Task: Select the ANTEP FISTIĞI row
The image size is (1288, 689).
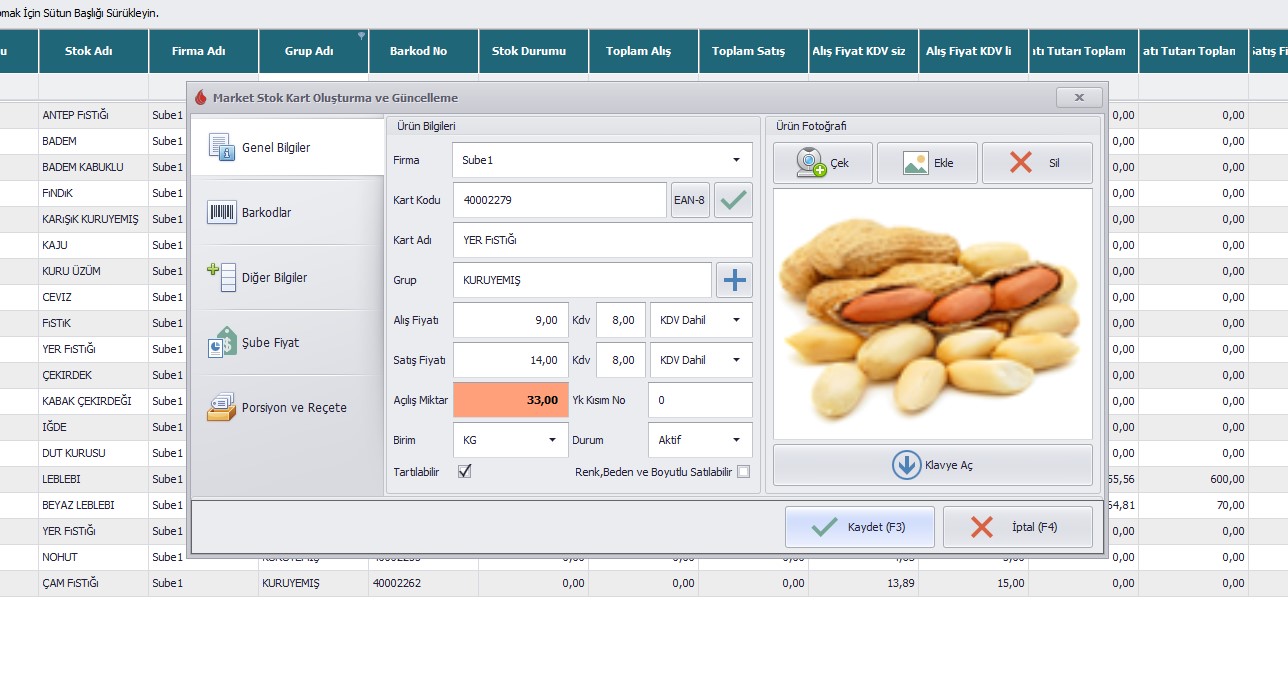Action: click(x=94, y=115)
